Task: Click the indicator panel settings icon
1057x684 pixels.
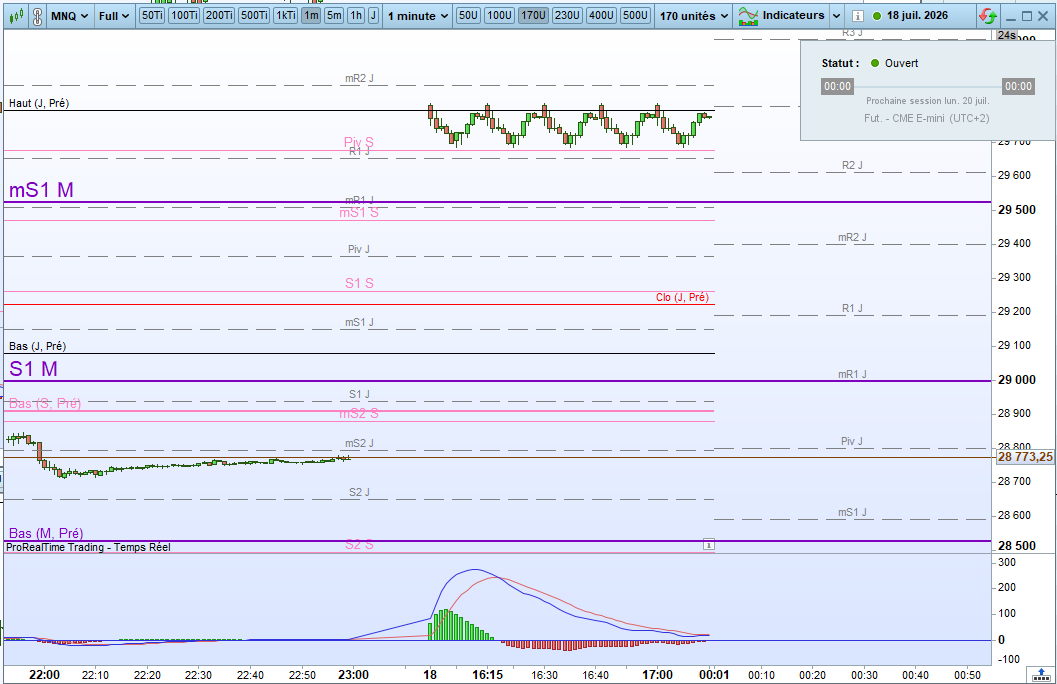Action: [708, 544]
